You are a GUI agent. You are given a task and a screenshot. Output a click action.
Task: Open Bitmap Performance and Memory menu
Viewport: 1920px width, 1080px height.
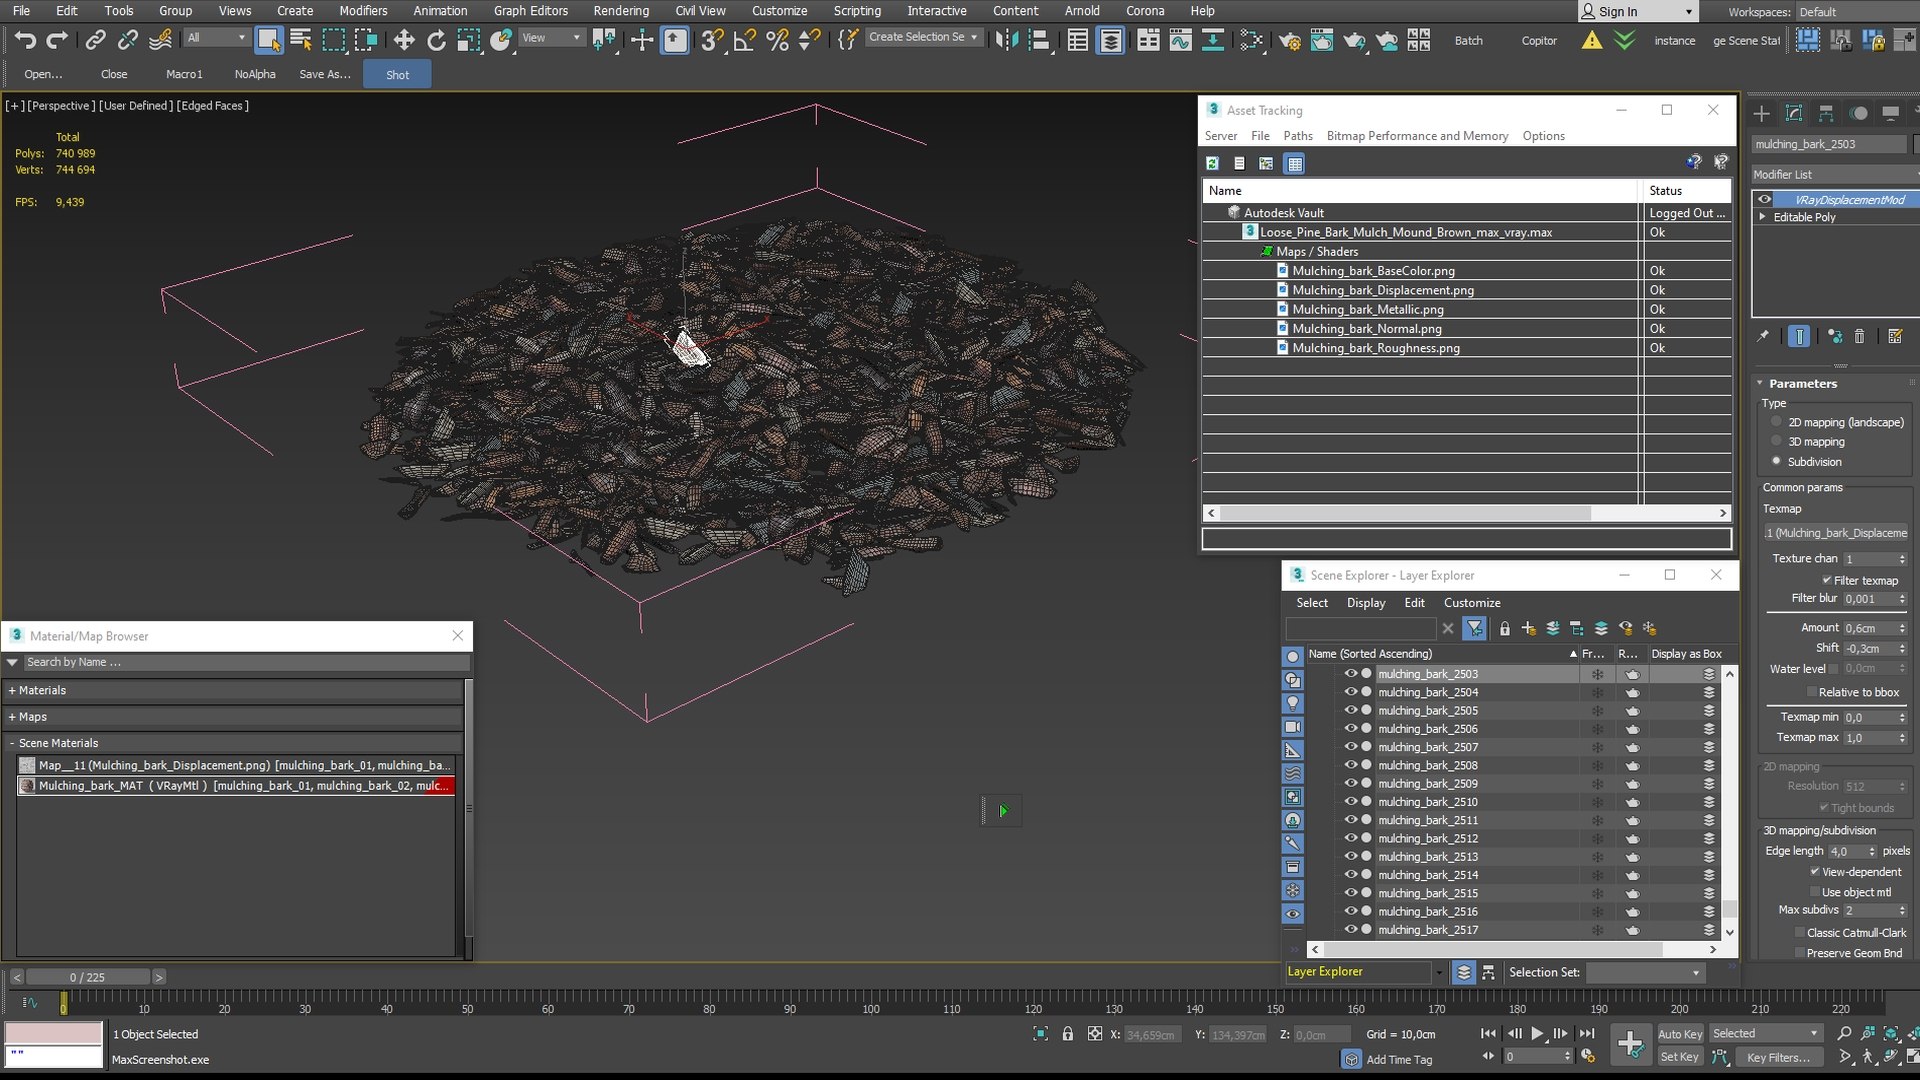tap(1417, 136)
